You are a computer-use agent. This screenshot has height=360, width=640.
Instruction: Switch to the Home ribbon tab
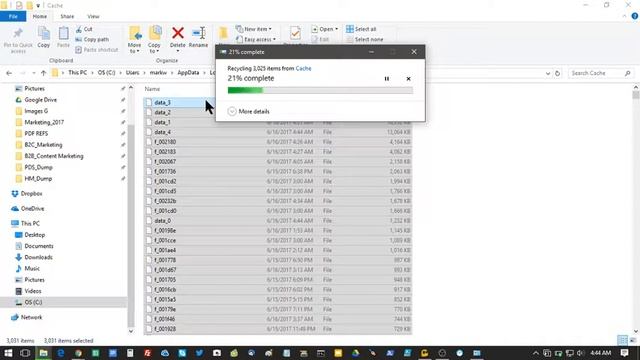point(40,16)
